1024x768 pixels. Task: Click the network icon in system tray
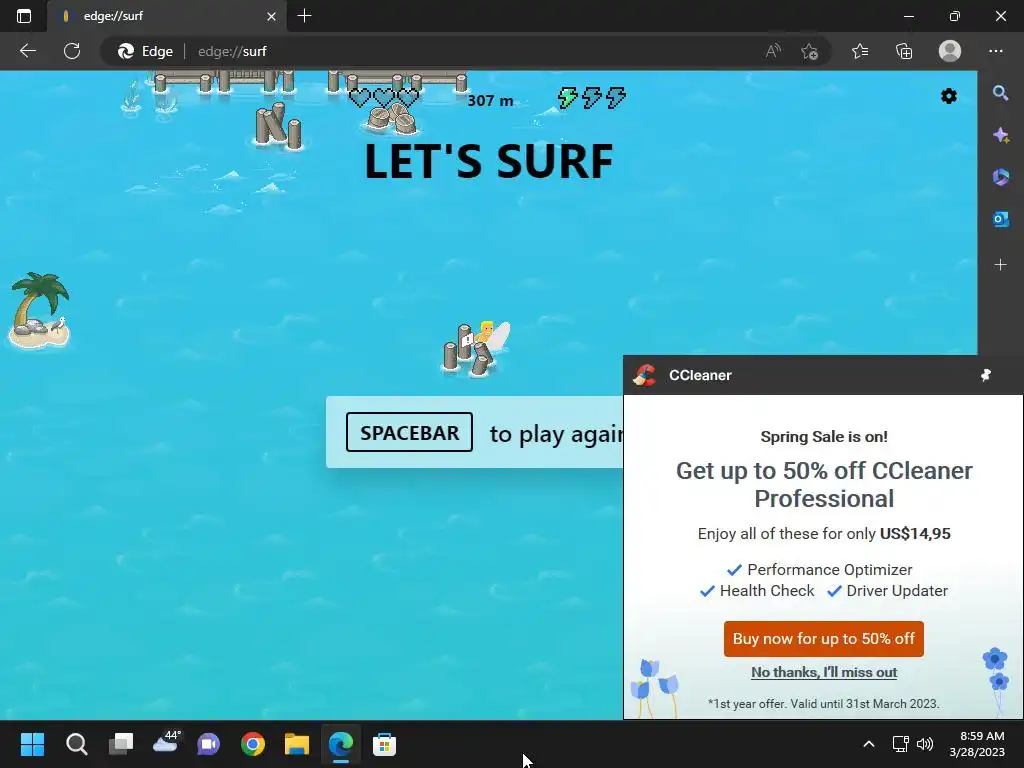901,744
